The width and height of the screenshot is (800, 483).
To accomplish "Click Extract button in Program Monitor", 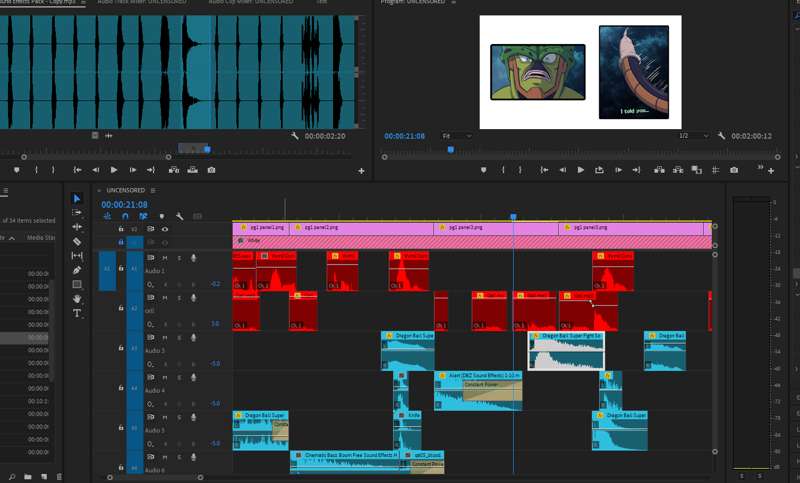I will 678,170.
